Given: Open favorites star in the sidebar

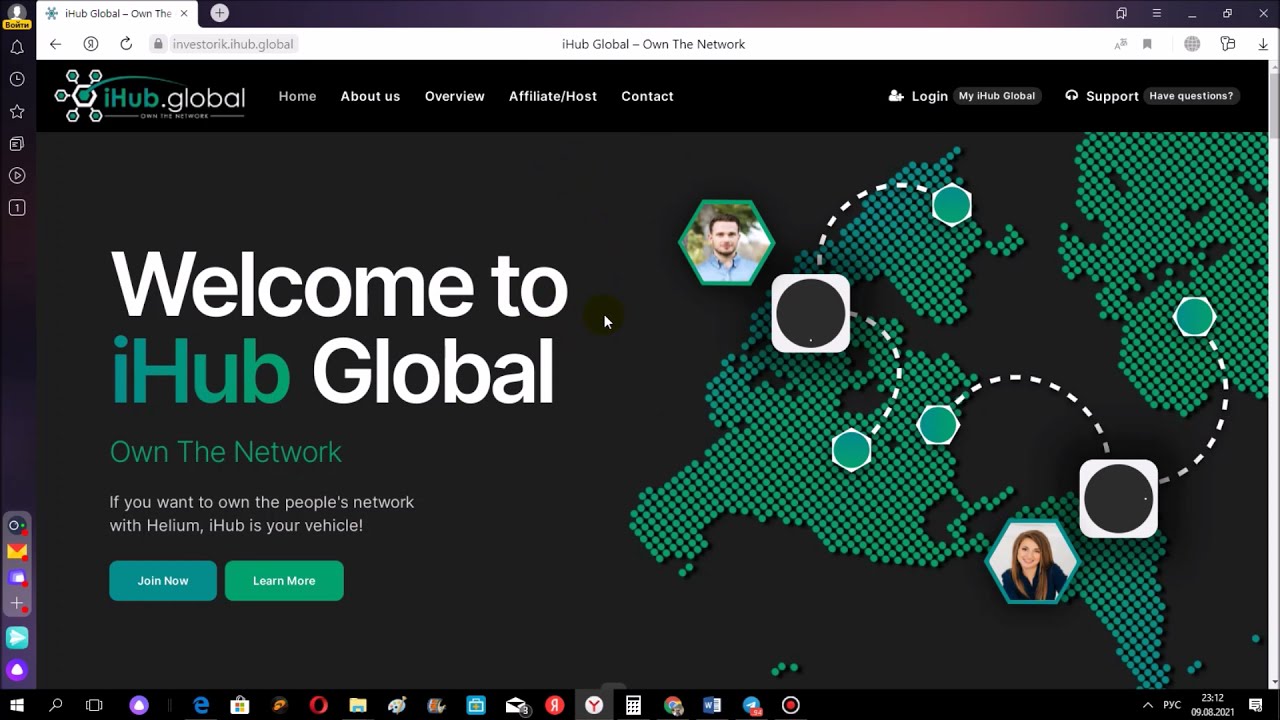Looking at the screenshot, I should click(17, 111).
